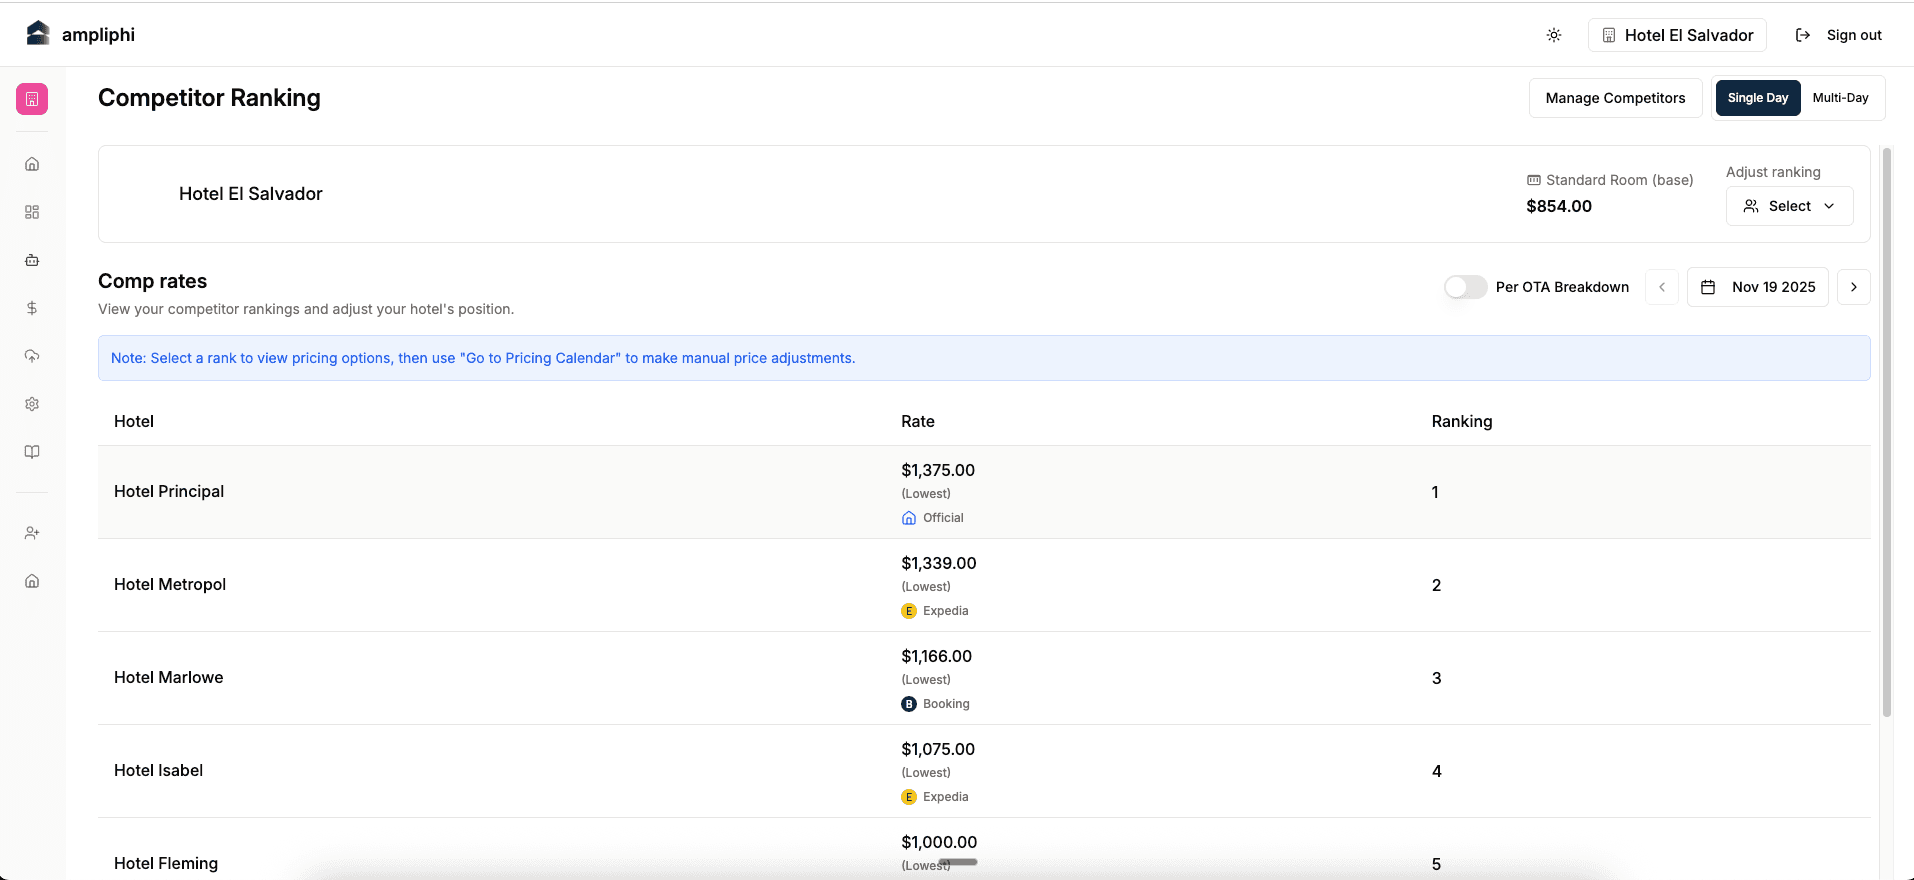The height and width of the screenshot is (880, 1914).
Task: Click the Rate column header
Action: [x=918, y=422]
